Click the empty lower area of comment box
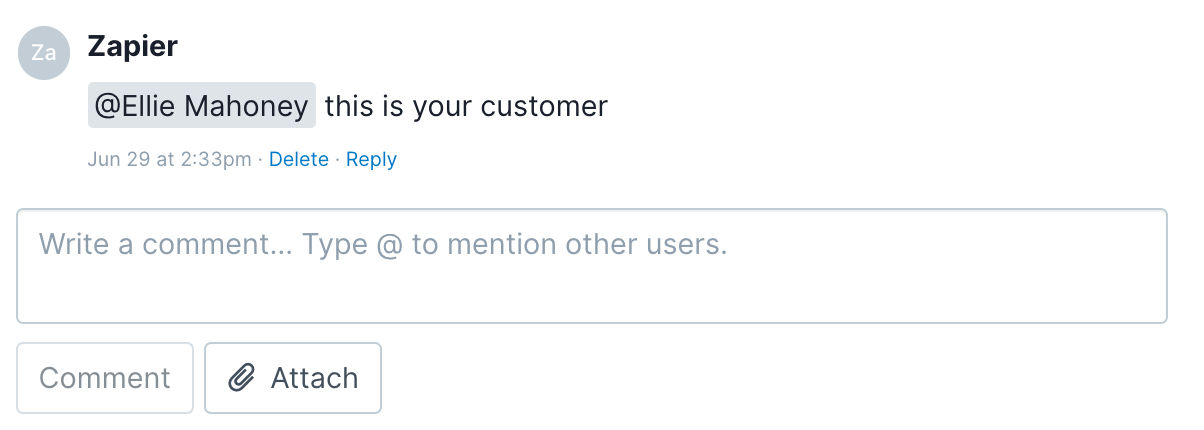The image size is (1204, 430). coord(592,295)
